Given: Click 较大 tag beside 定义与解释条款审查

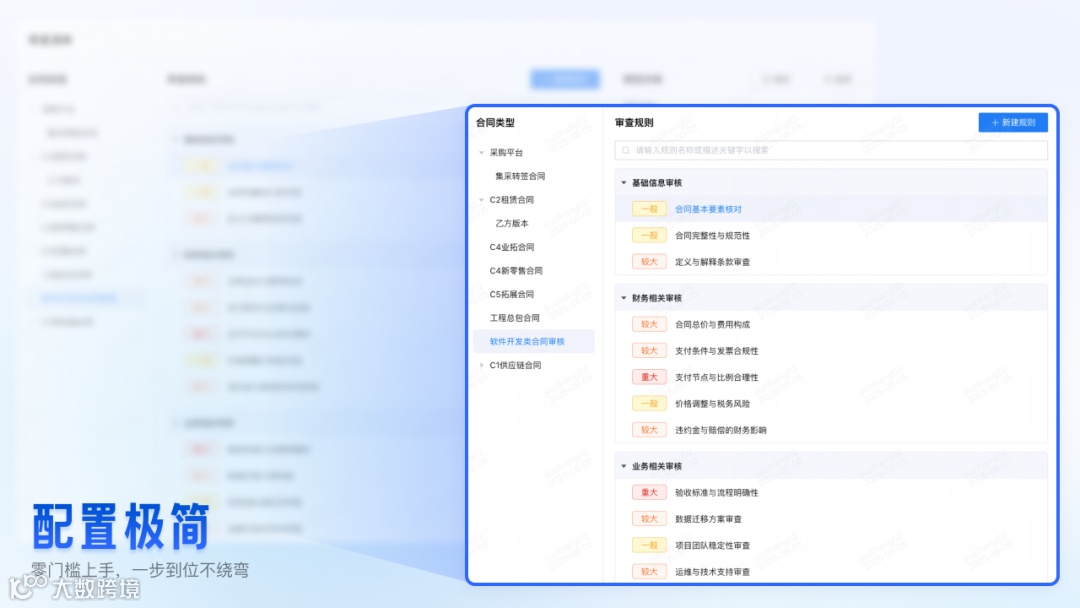Looking at the screenshot, I should click(x=649, y=262).
